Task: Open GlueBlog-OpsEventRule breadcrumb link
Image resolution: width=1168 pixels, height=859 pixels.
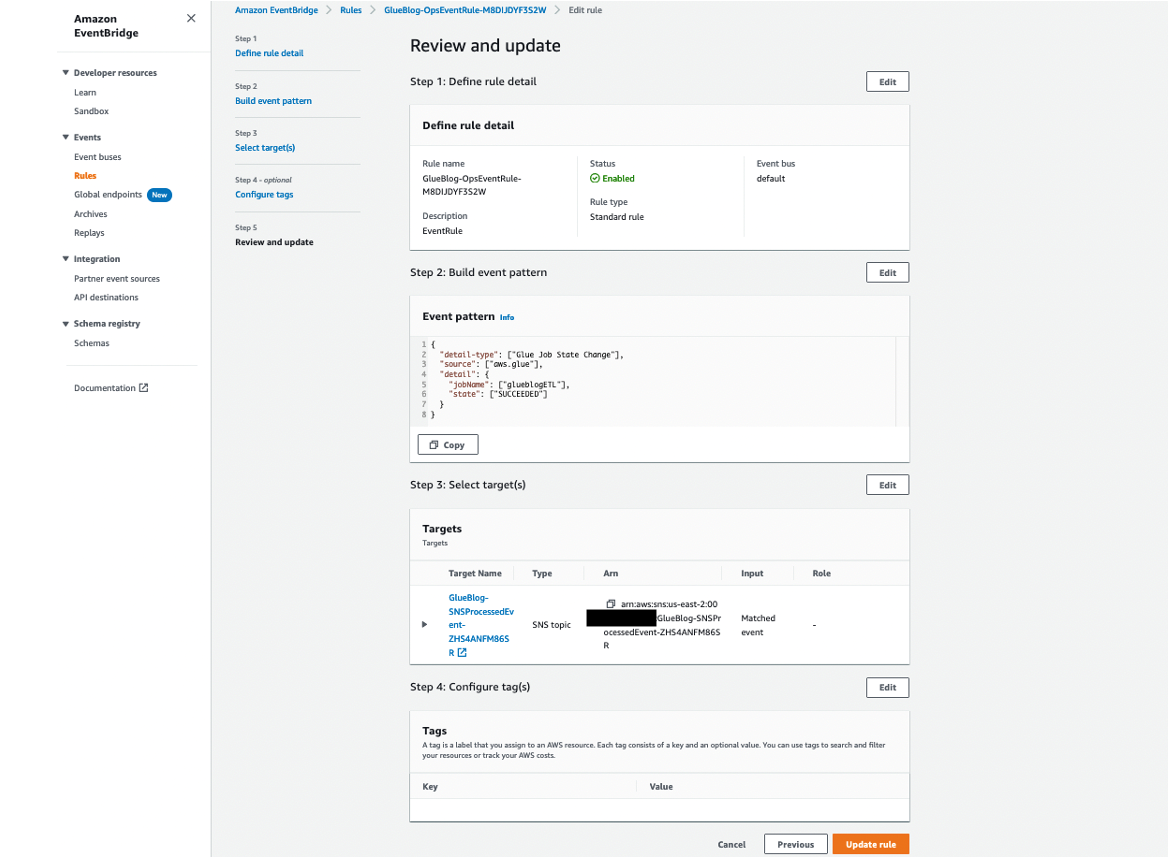Action: [x=465, y=10]
